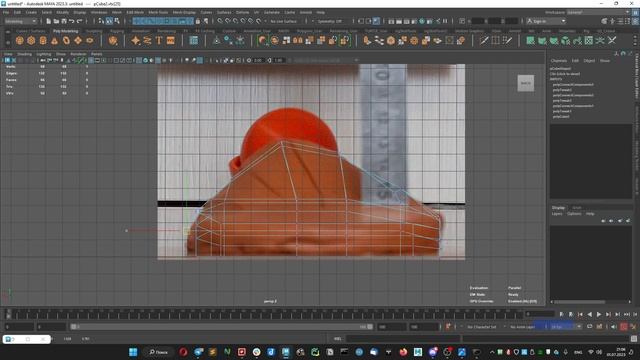
Task: Toggle snap to curves magnet
Action: (x=228, y=21)
